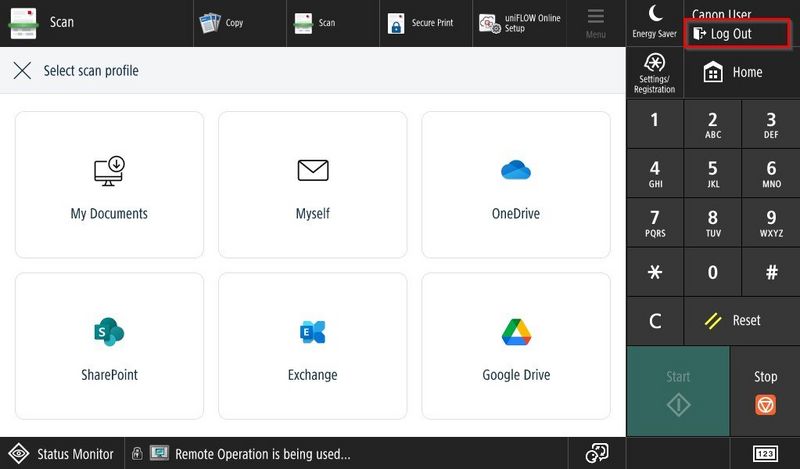Select OneDrive as scan destination
The height and width of the screenshot is (469, 800).
click(515, 185)
